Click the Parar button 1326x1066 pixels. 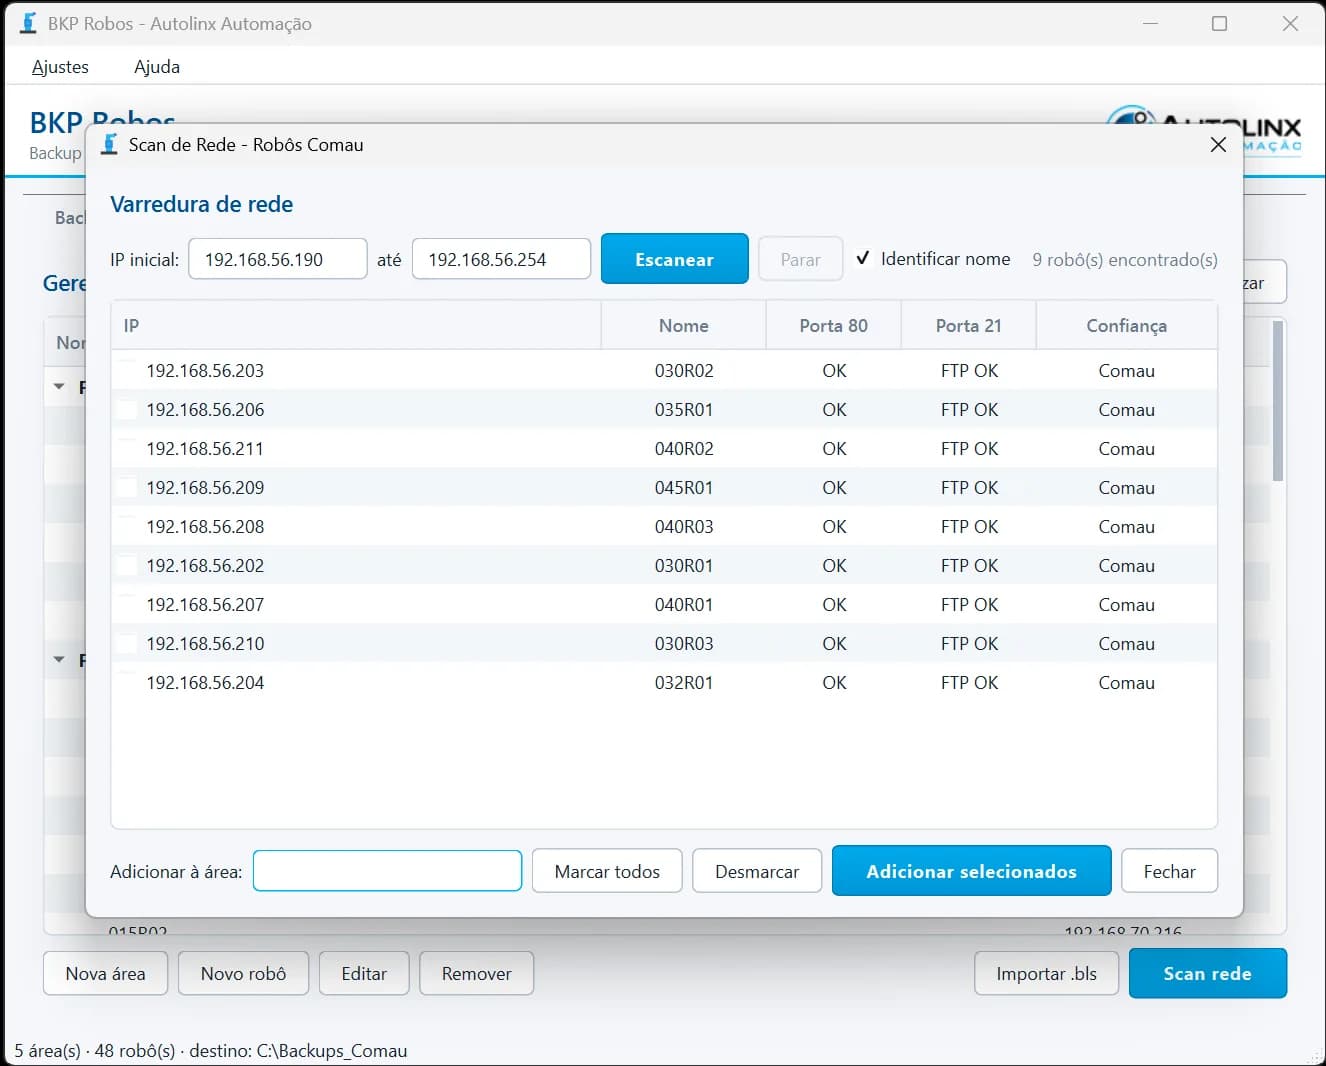click(800, 259)
